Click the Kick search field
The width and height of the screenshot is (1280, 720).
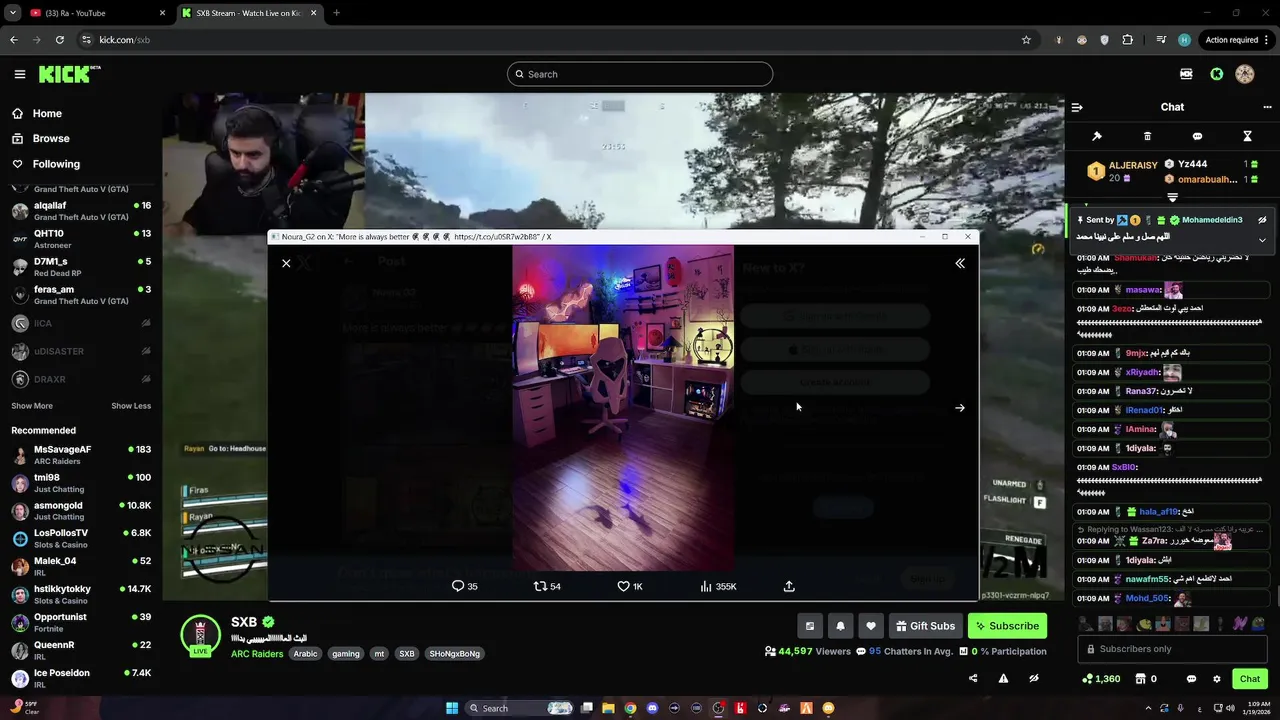[x=640, y=74]
